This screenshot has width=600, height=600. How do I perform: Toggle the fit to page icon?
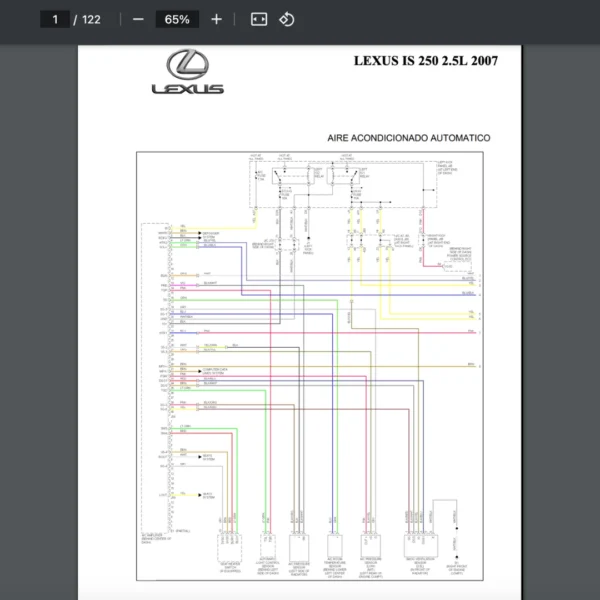click(x=259, y=19)
